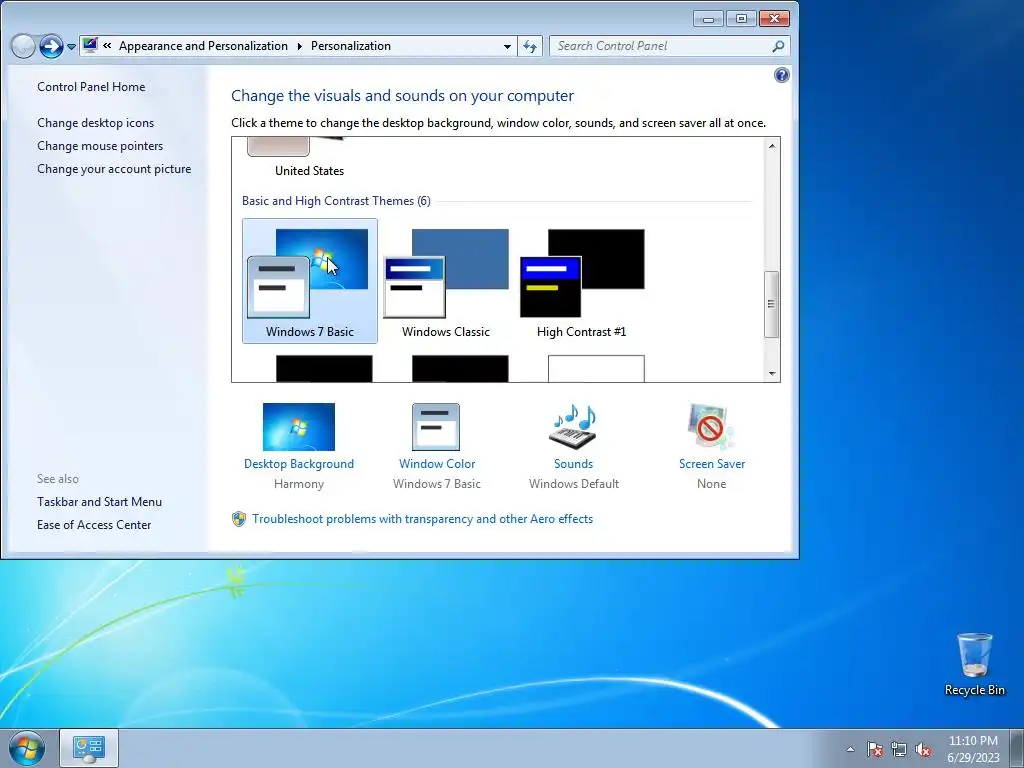1024x768 pixels.
Task: Click the Refresh button in address bar
Action: pos(530,46)
